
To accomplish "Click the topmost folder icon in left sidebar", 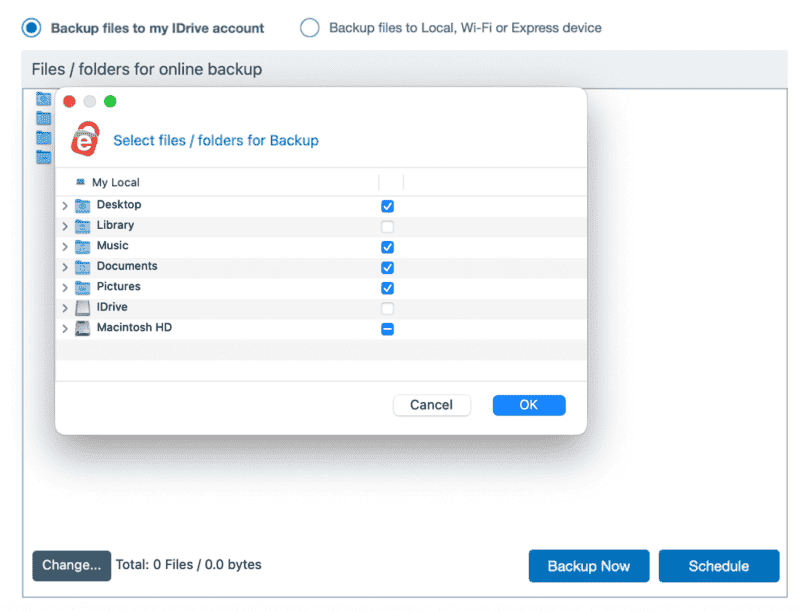I will tap(42, 98).
